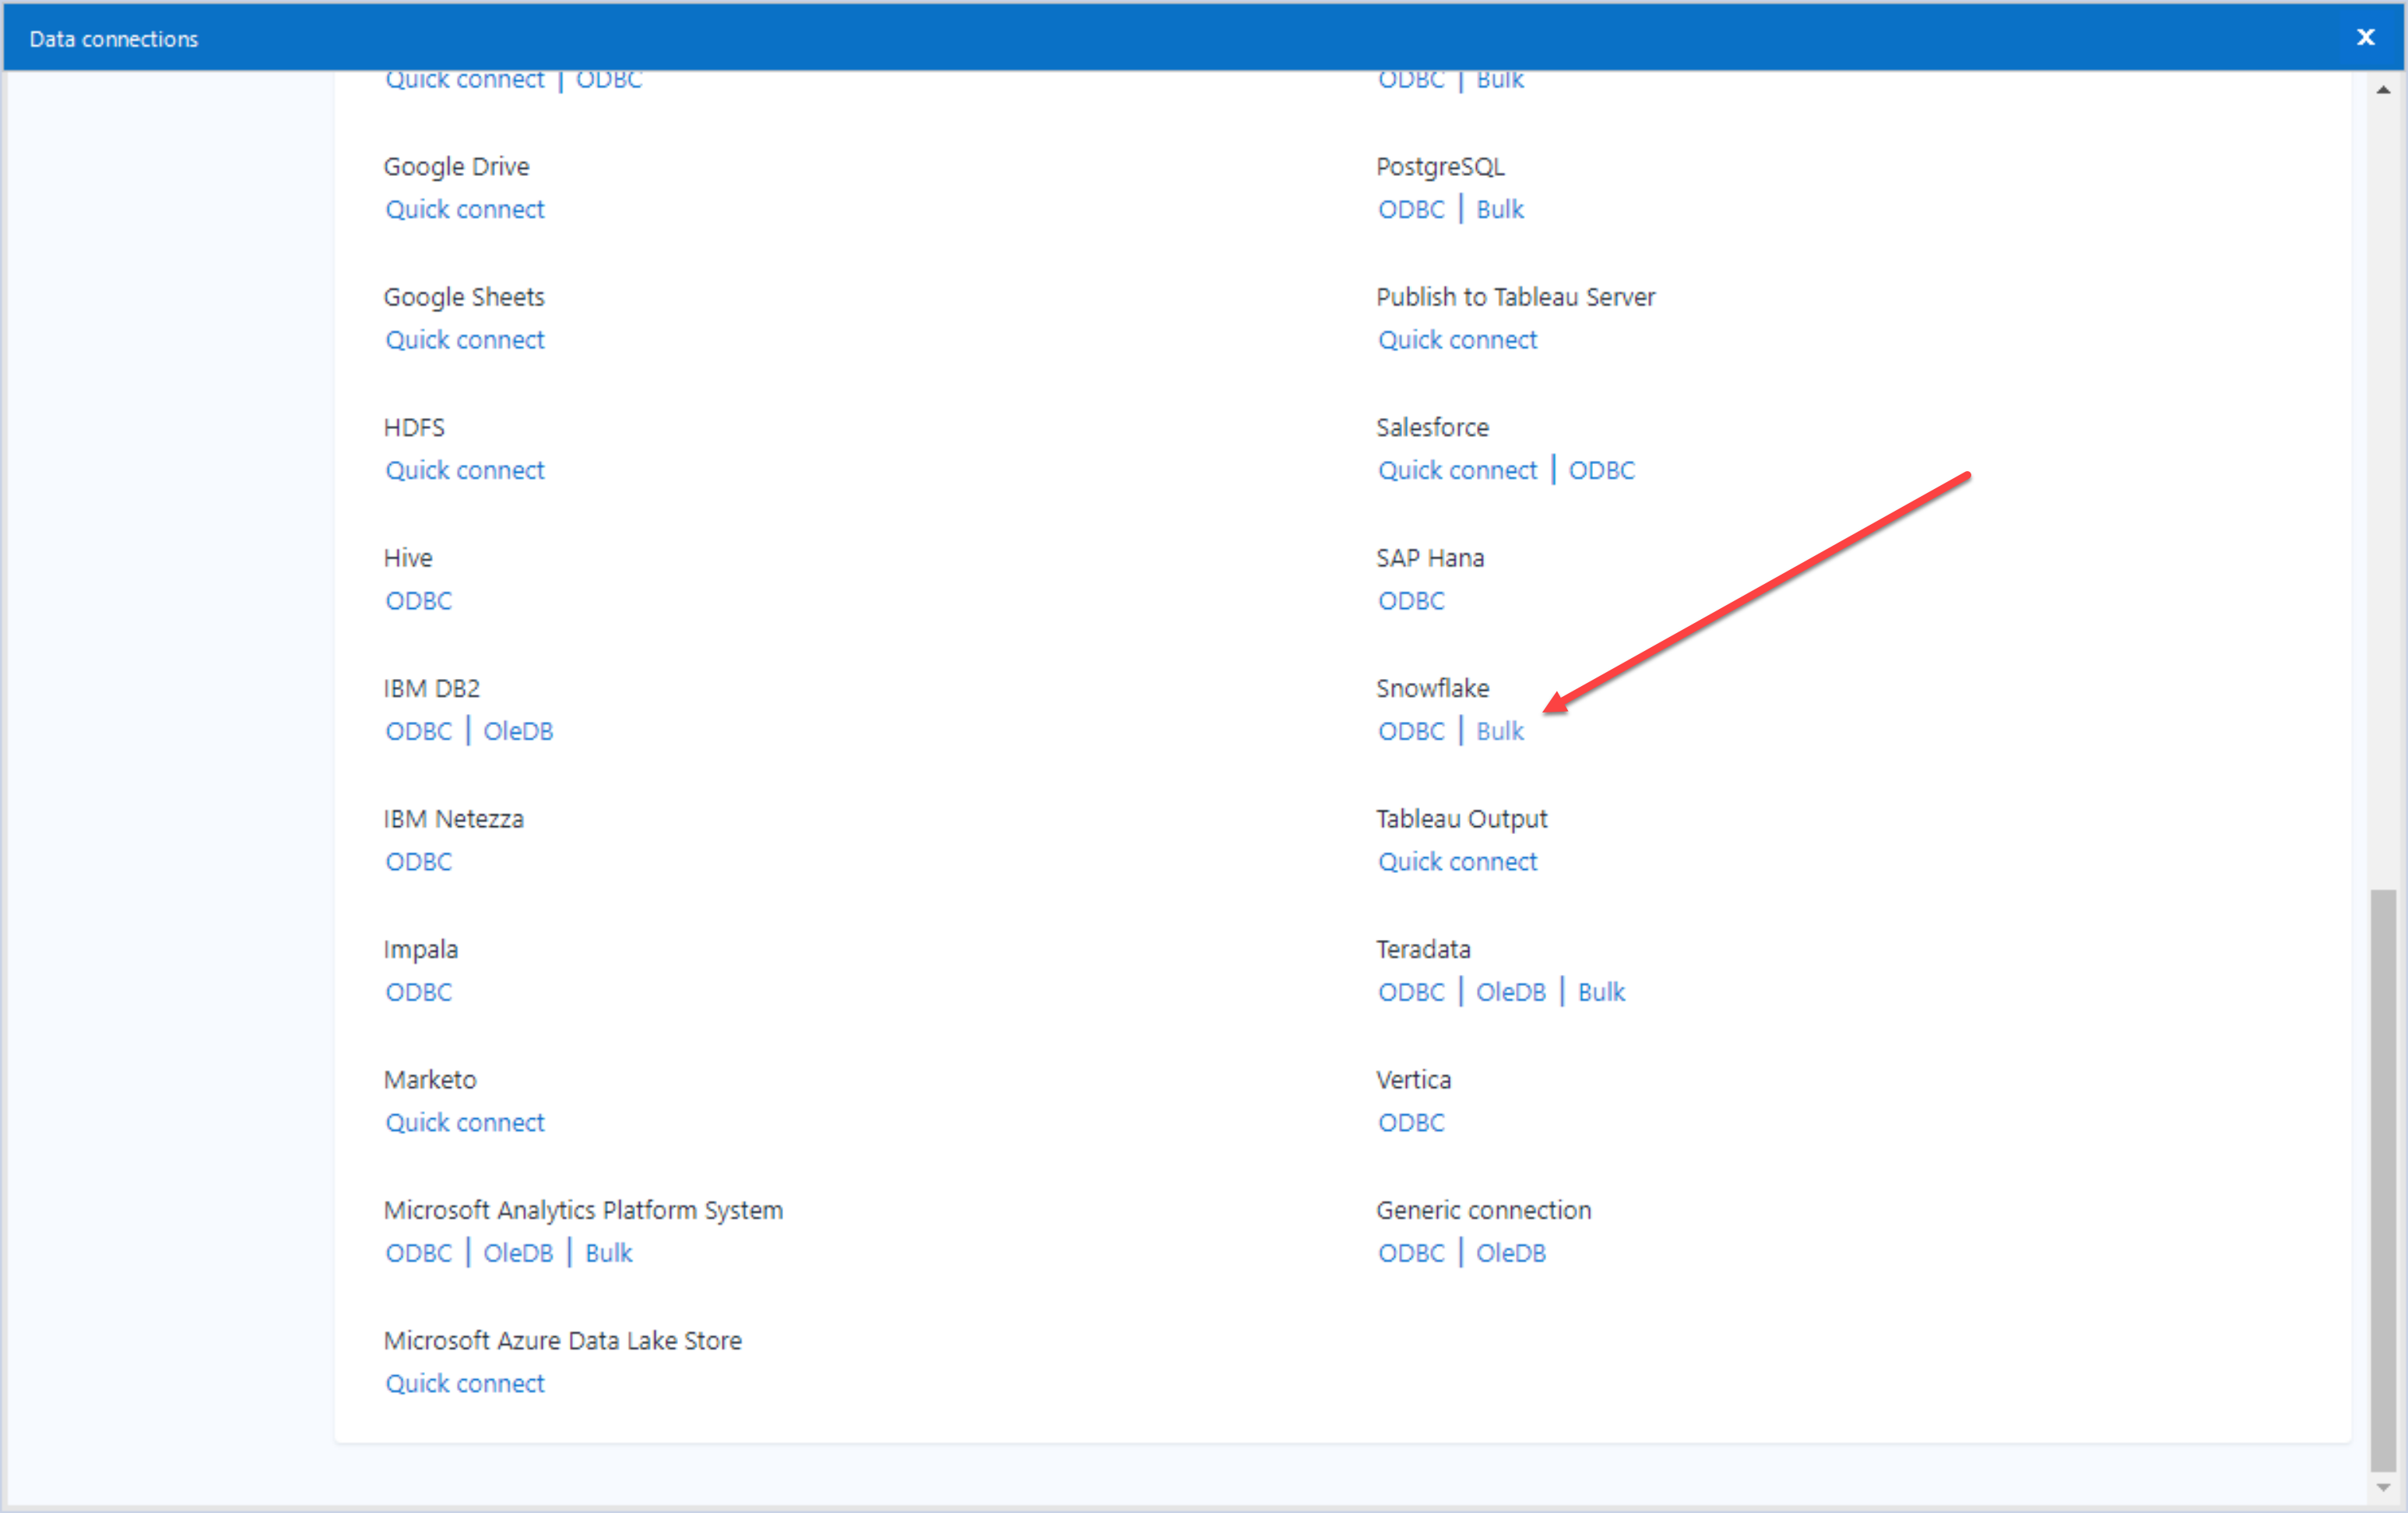Open the PostgreSQL Bulk connection
This screenshot has width=2408, height=1513.
click(x=1498, y=209)
